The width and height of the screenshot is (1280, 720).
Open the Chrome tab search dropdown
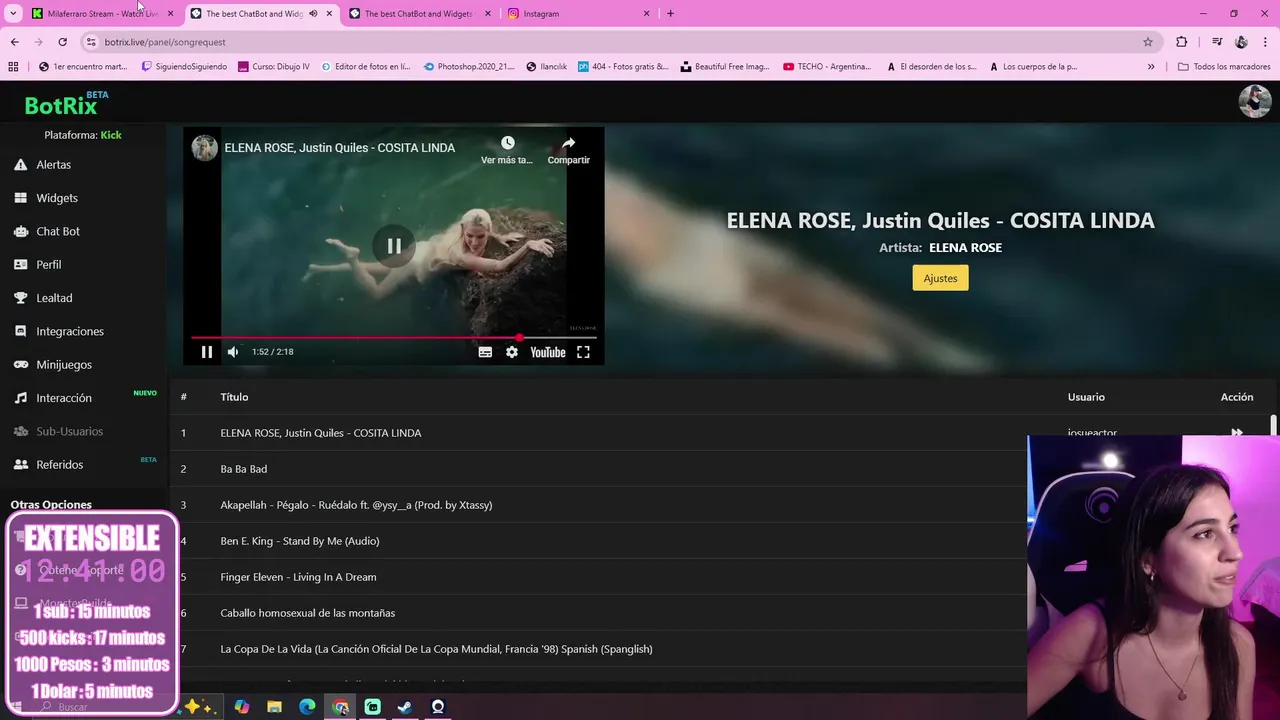(x=13, y=14)
